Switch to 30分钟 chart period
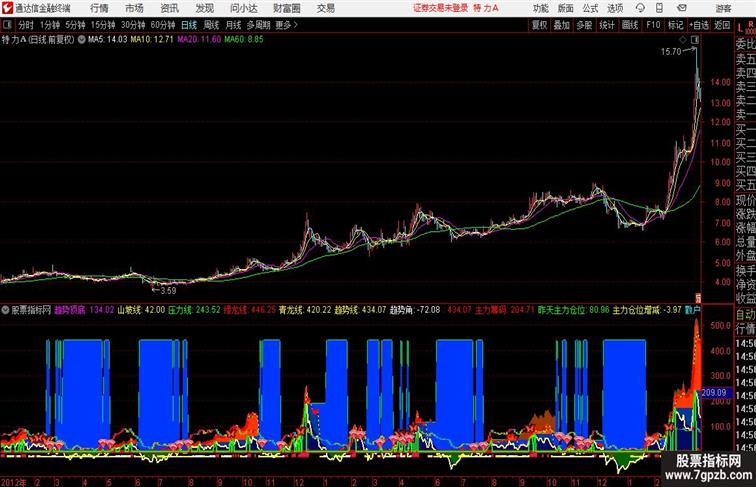 (133, 25)
